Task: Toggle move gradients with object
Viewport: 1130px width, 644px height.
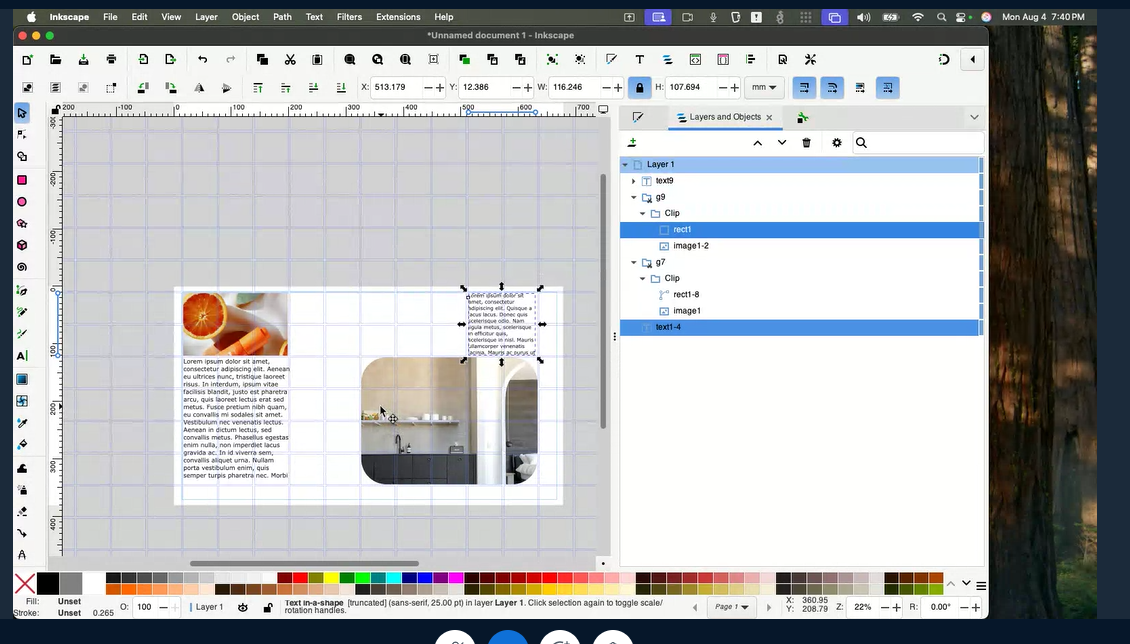Action: coord(860,88)
